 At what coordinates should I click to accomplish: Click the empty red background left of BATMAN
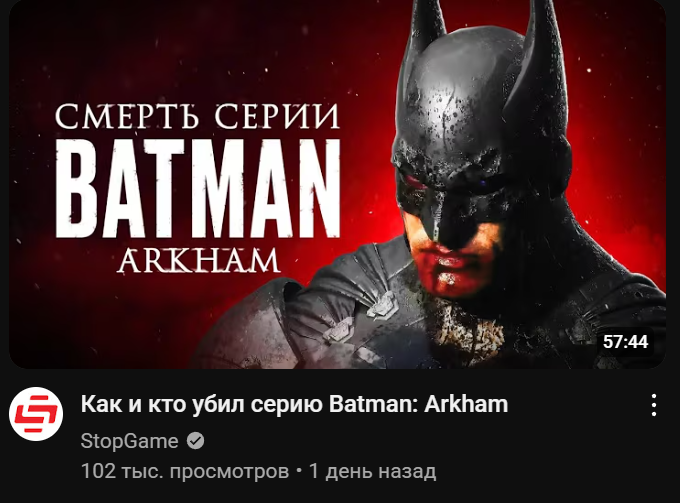pyautogui.click(x=31, y=189)
